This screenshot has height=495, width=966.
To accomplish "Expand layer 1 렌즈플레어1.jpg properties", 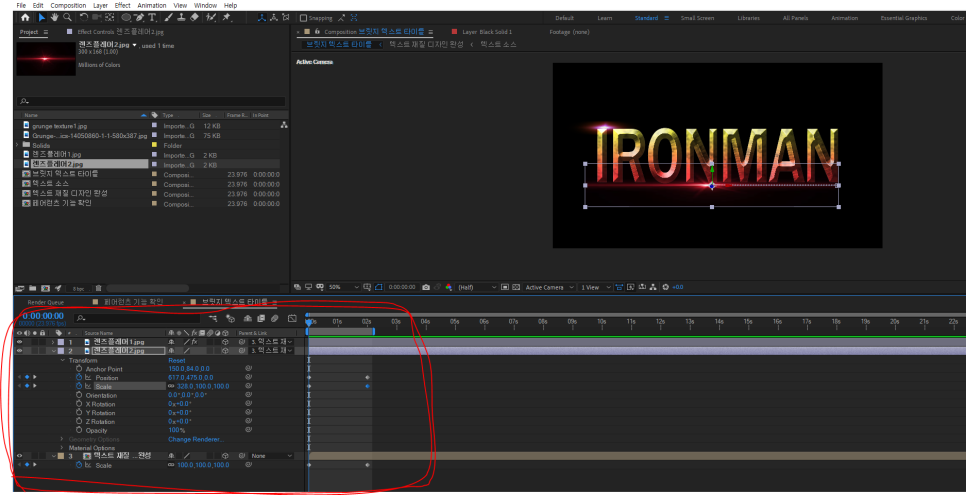I will (53, 342).
